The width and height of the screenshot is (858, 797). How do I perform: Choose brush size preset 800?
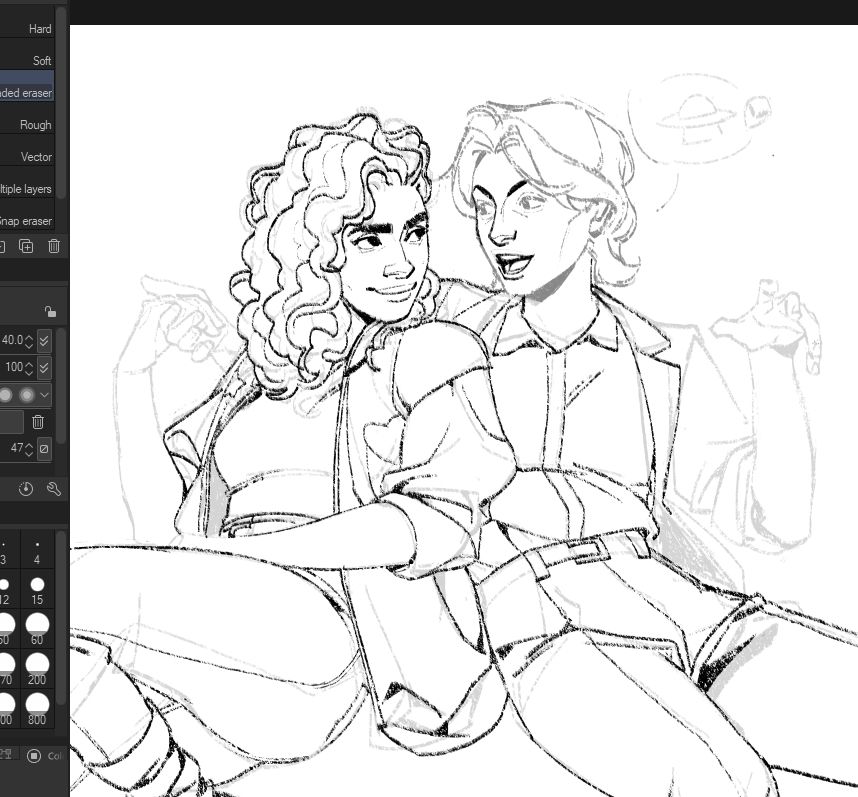click(x=37, y=709)
